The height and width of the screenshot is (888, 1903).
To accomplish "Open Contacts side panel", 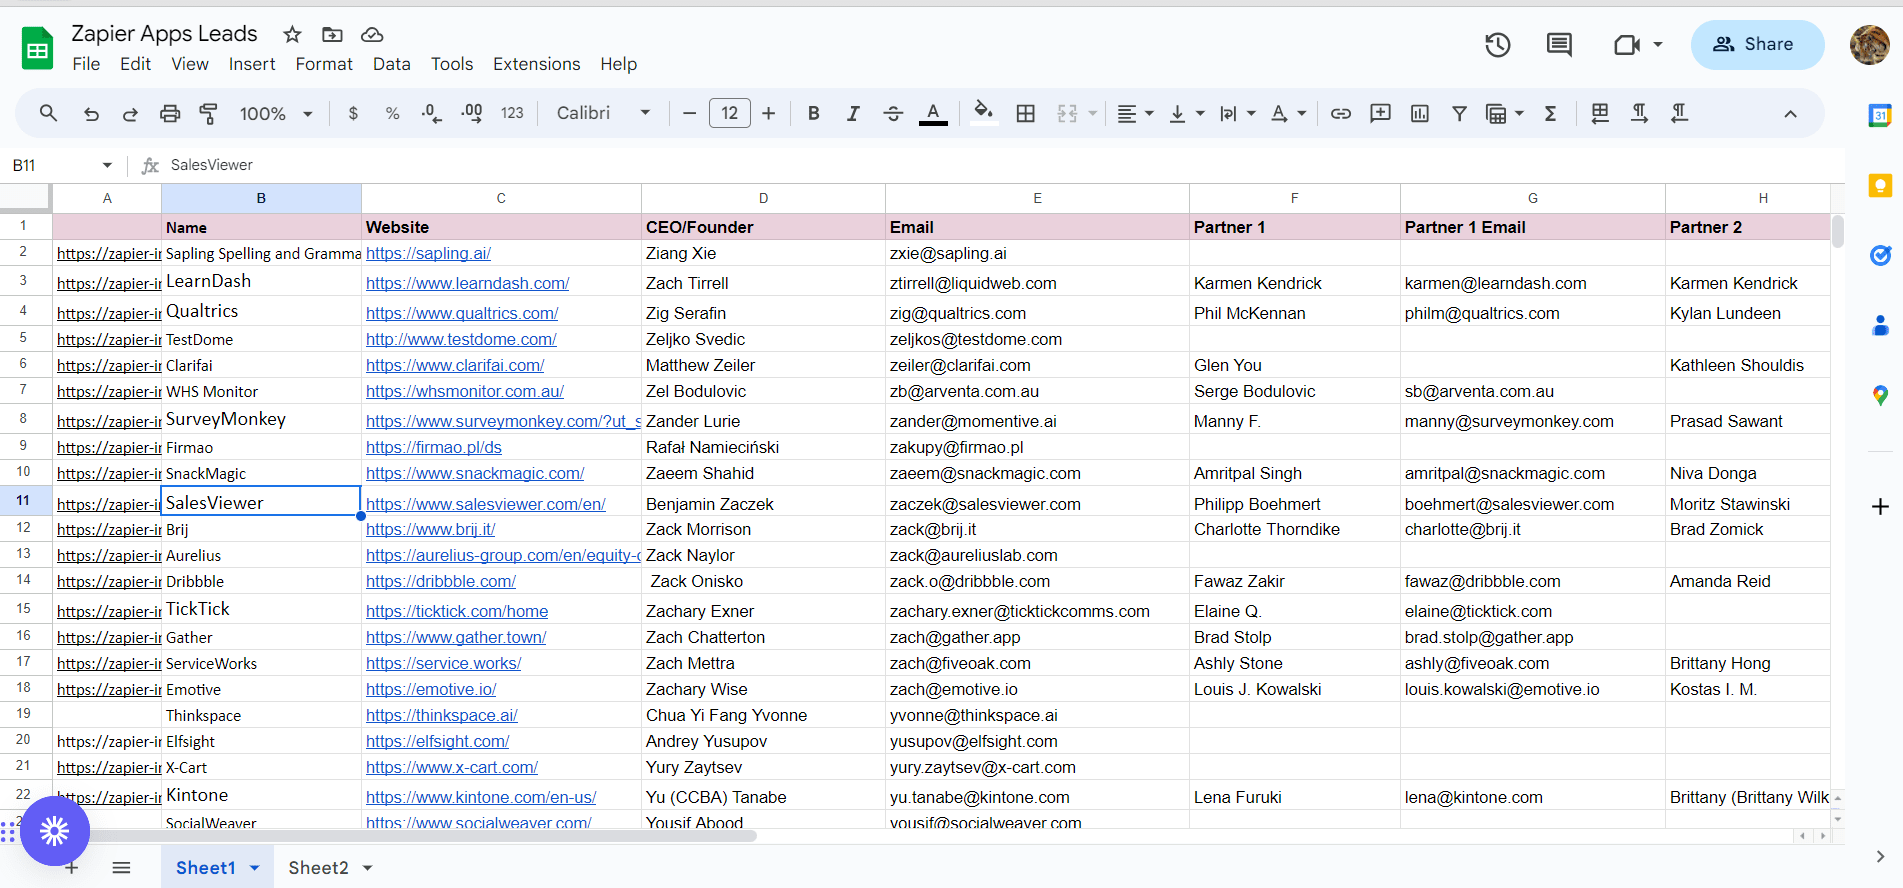I will pos(1880,325).
